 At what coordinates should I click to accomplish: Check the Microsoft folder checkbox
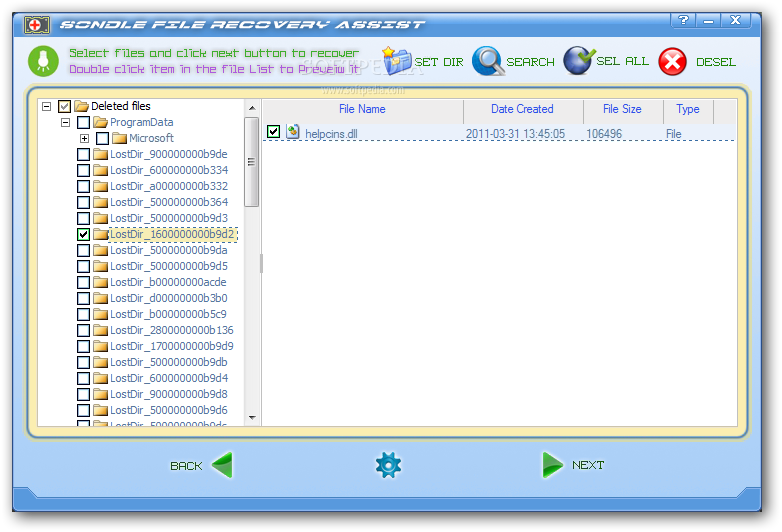102,138
